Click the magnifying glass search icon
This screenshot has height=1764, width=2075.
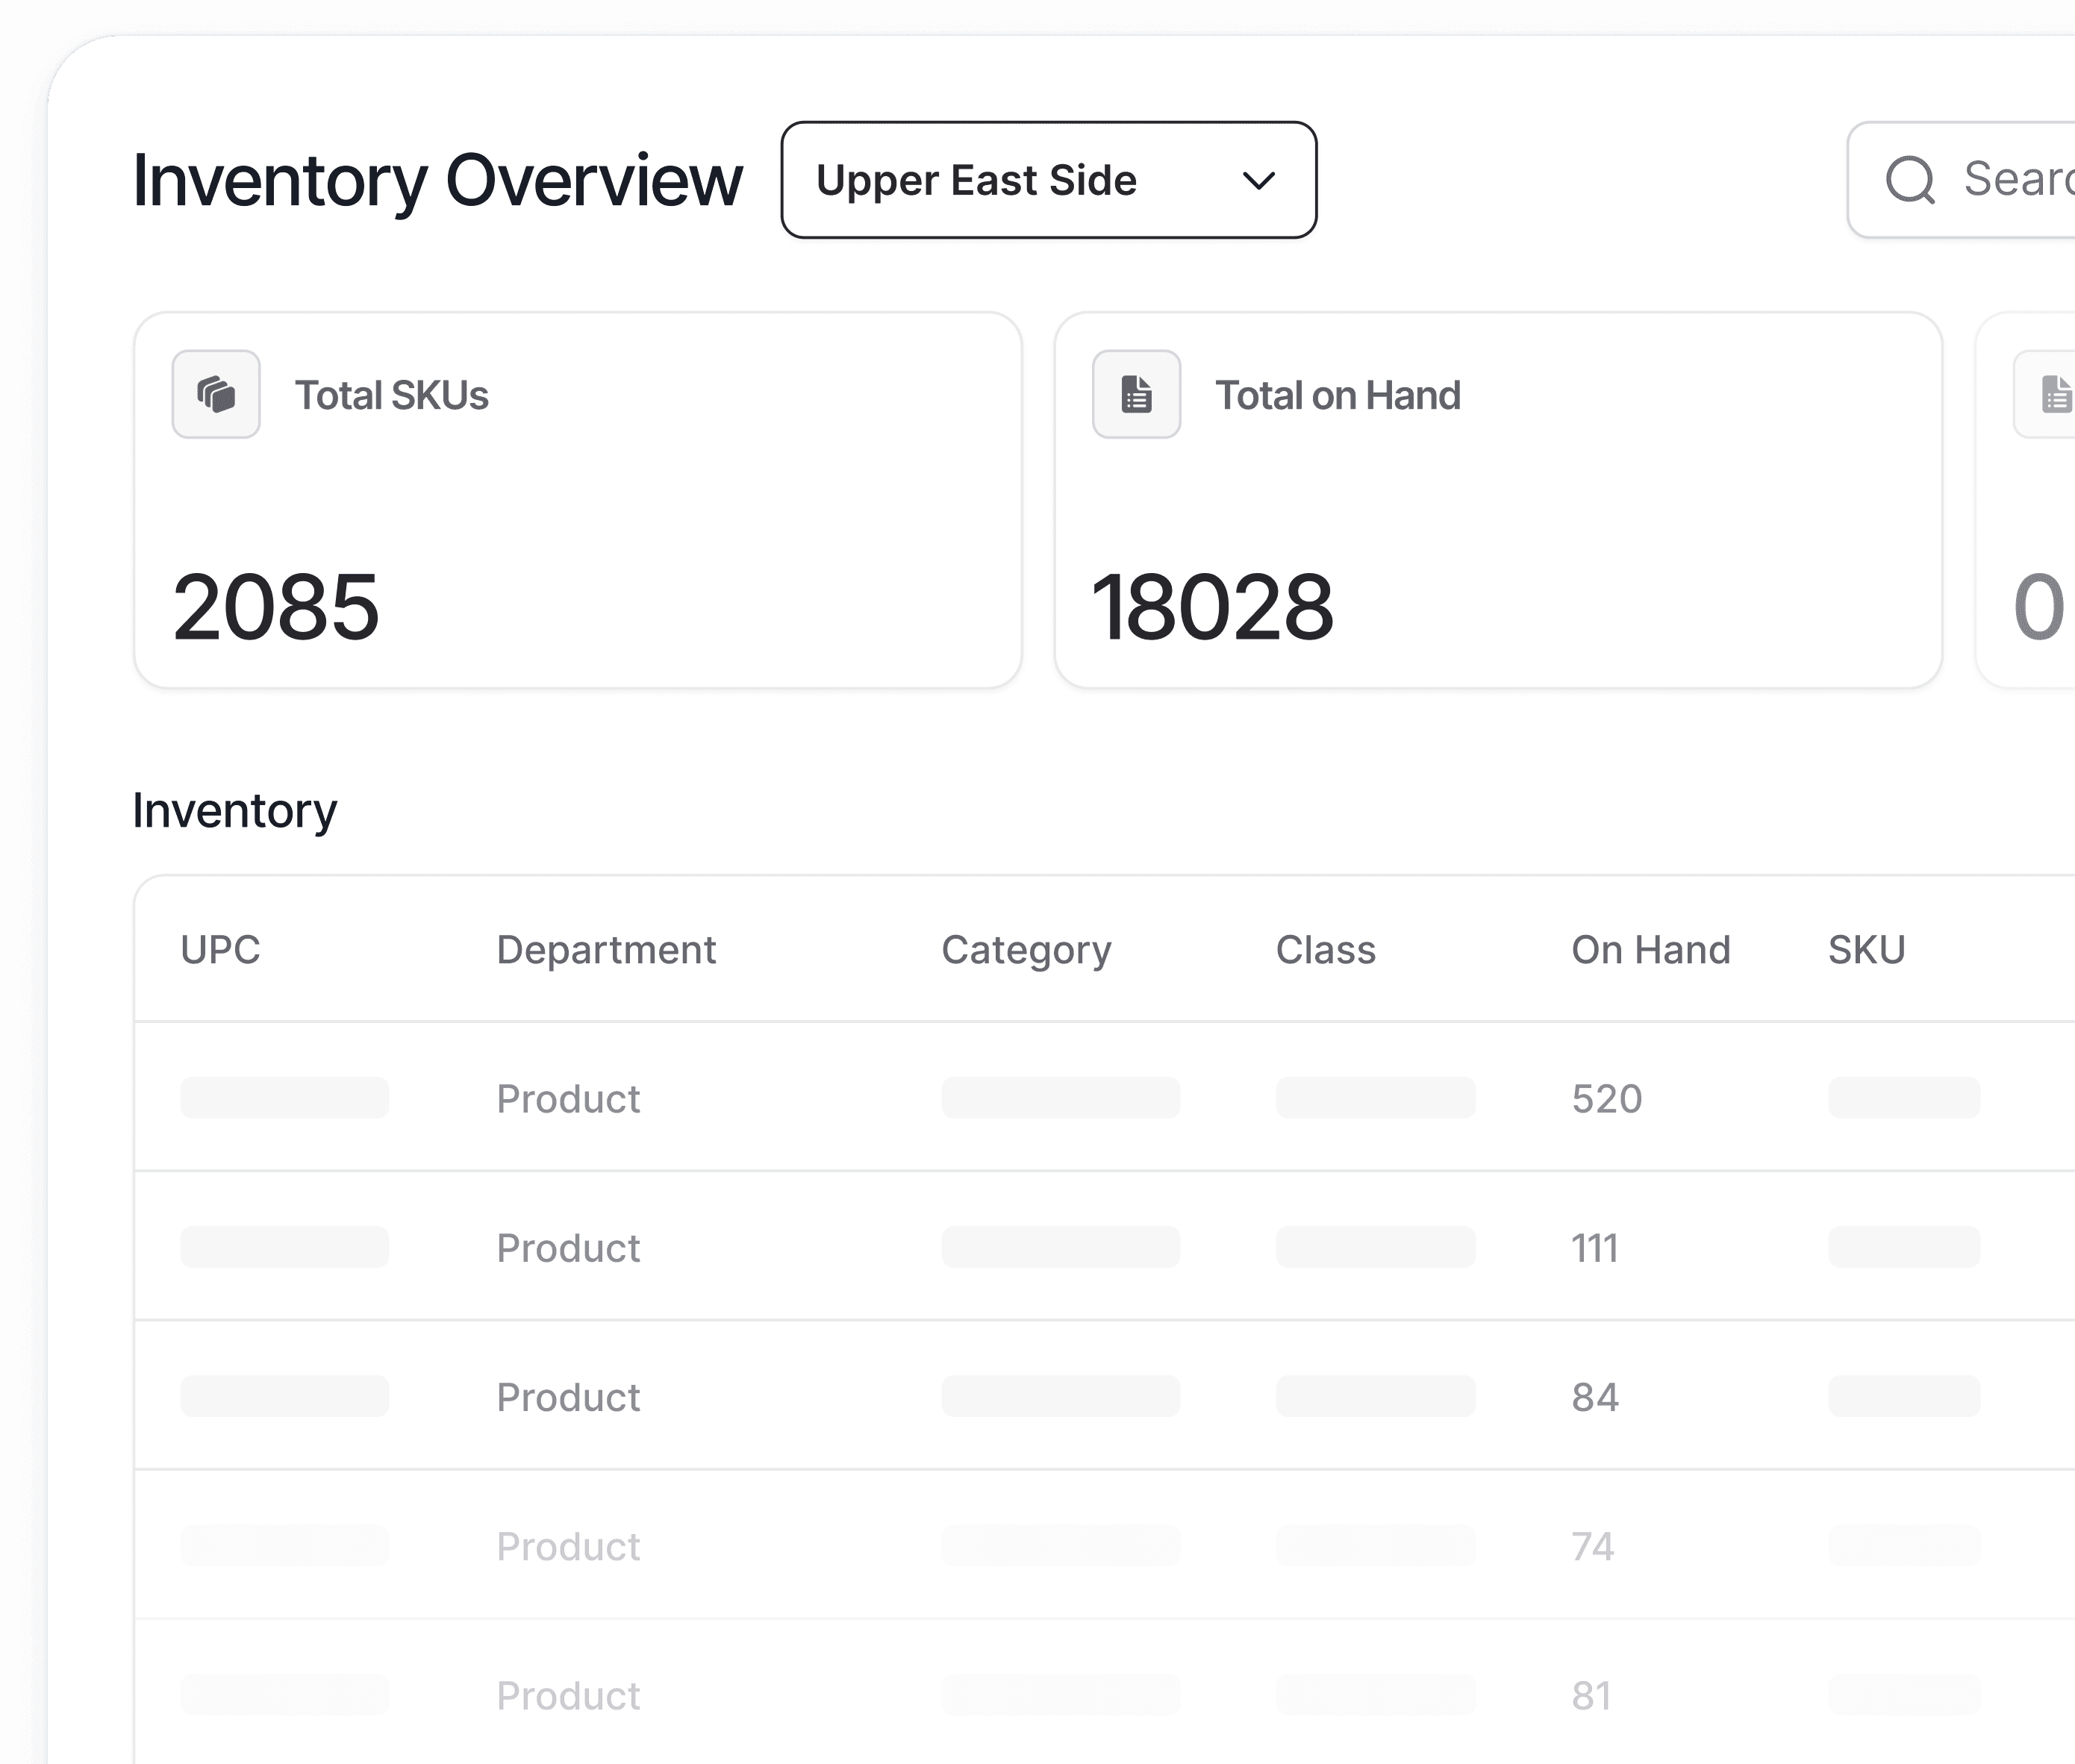[x=1910, y=180]
